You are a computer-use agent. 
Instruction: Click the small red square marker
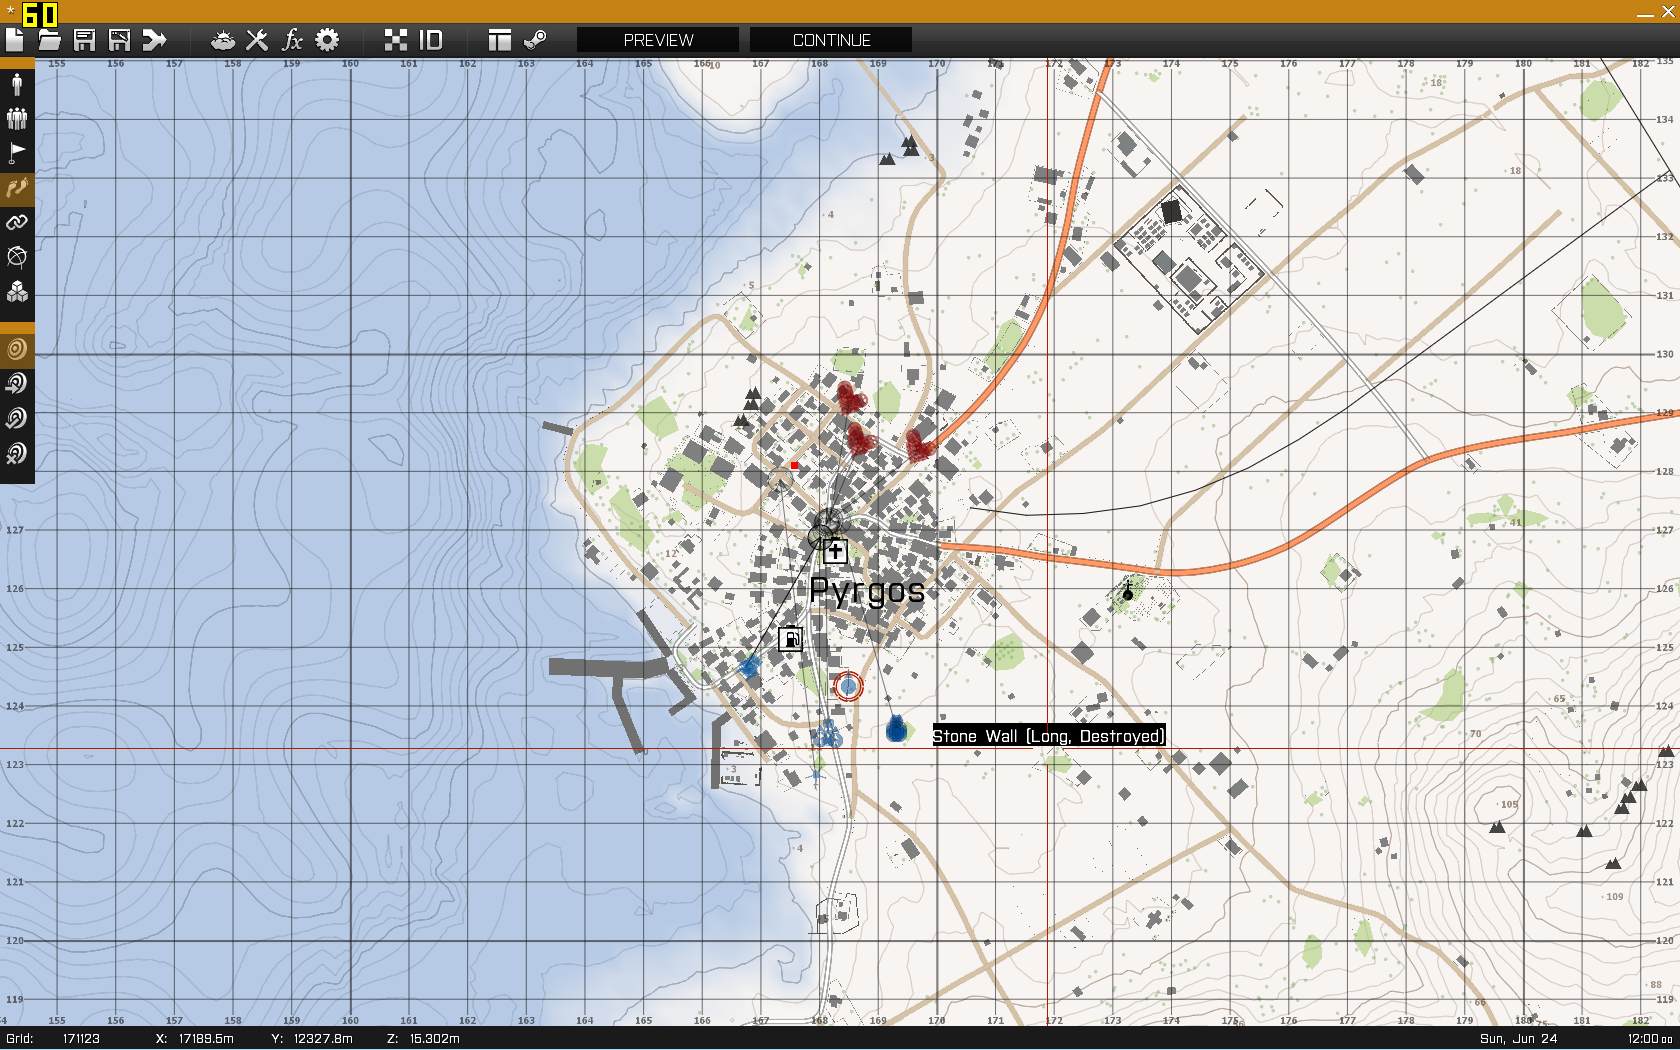[x=795, y=465]
